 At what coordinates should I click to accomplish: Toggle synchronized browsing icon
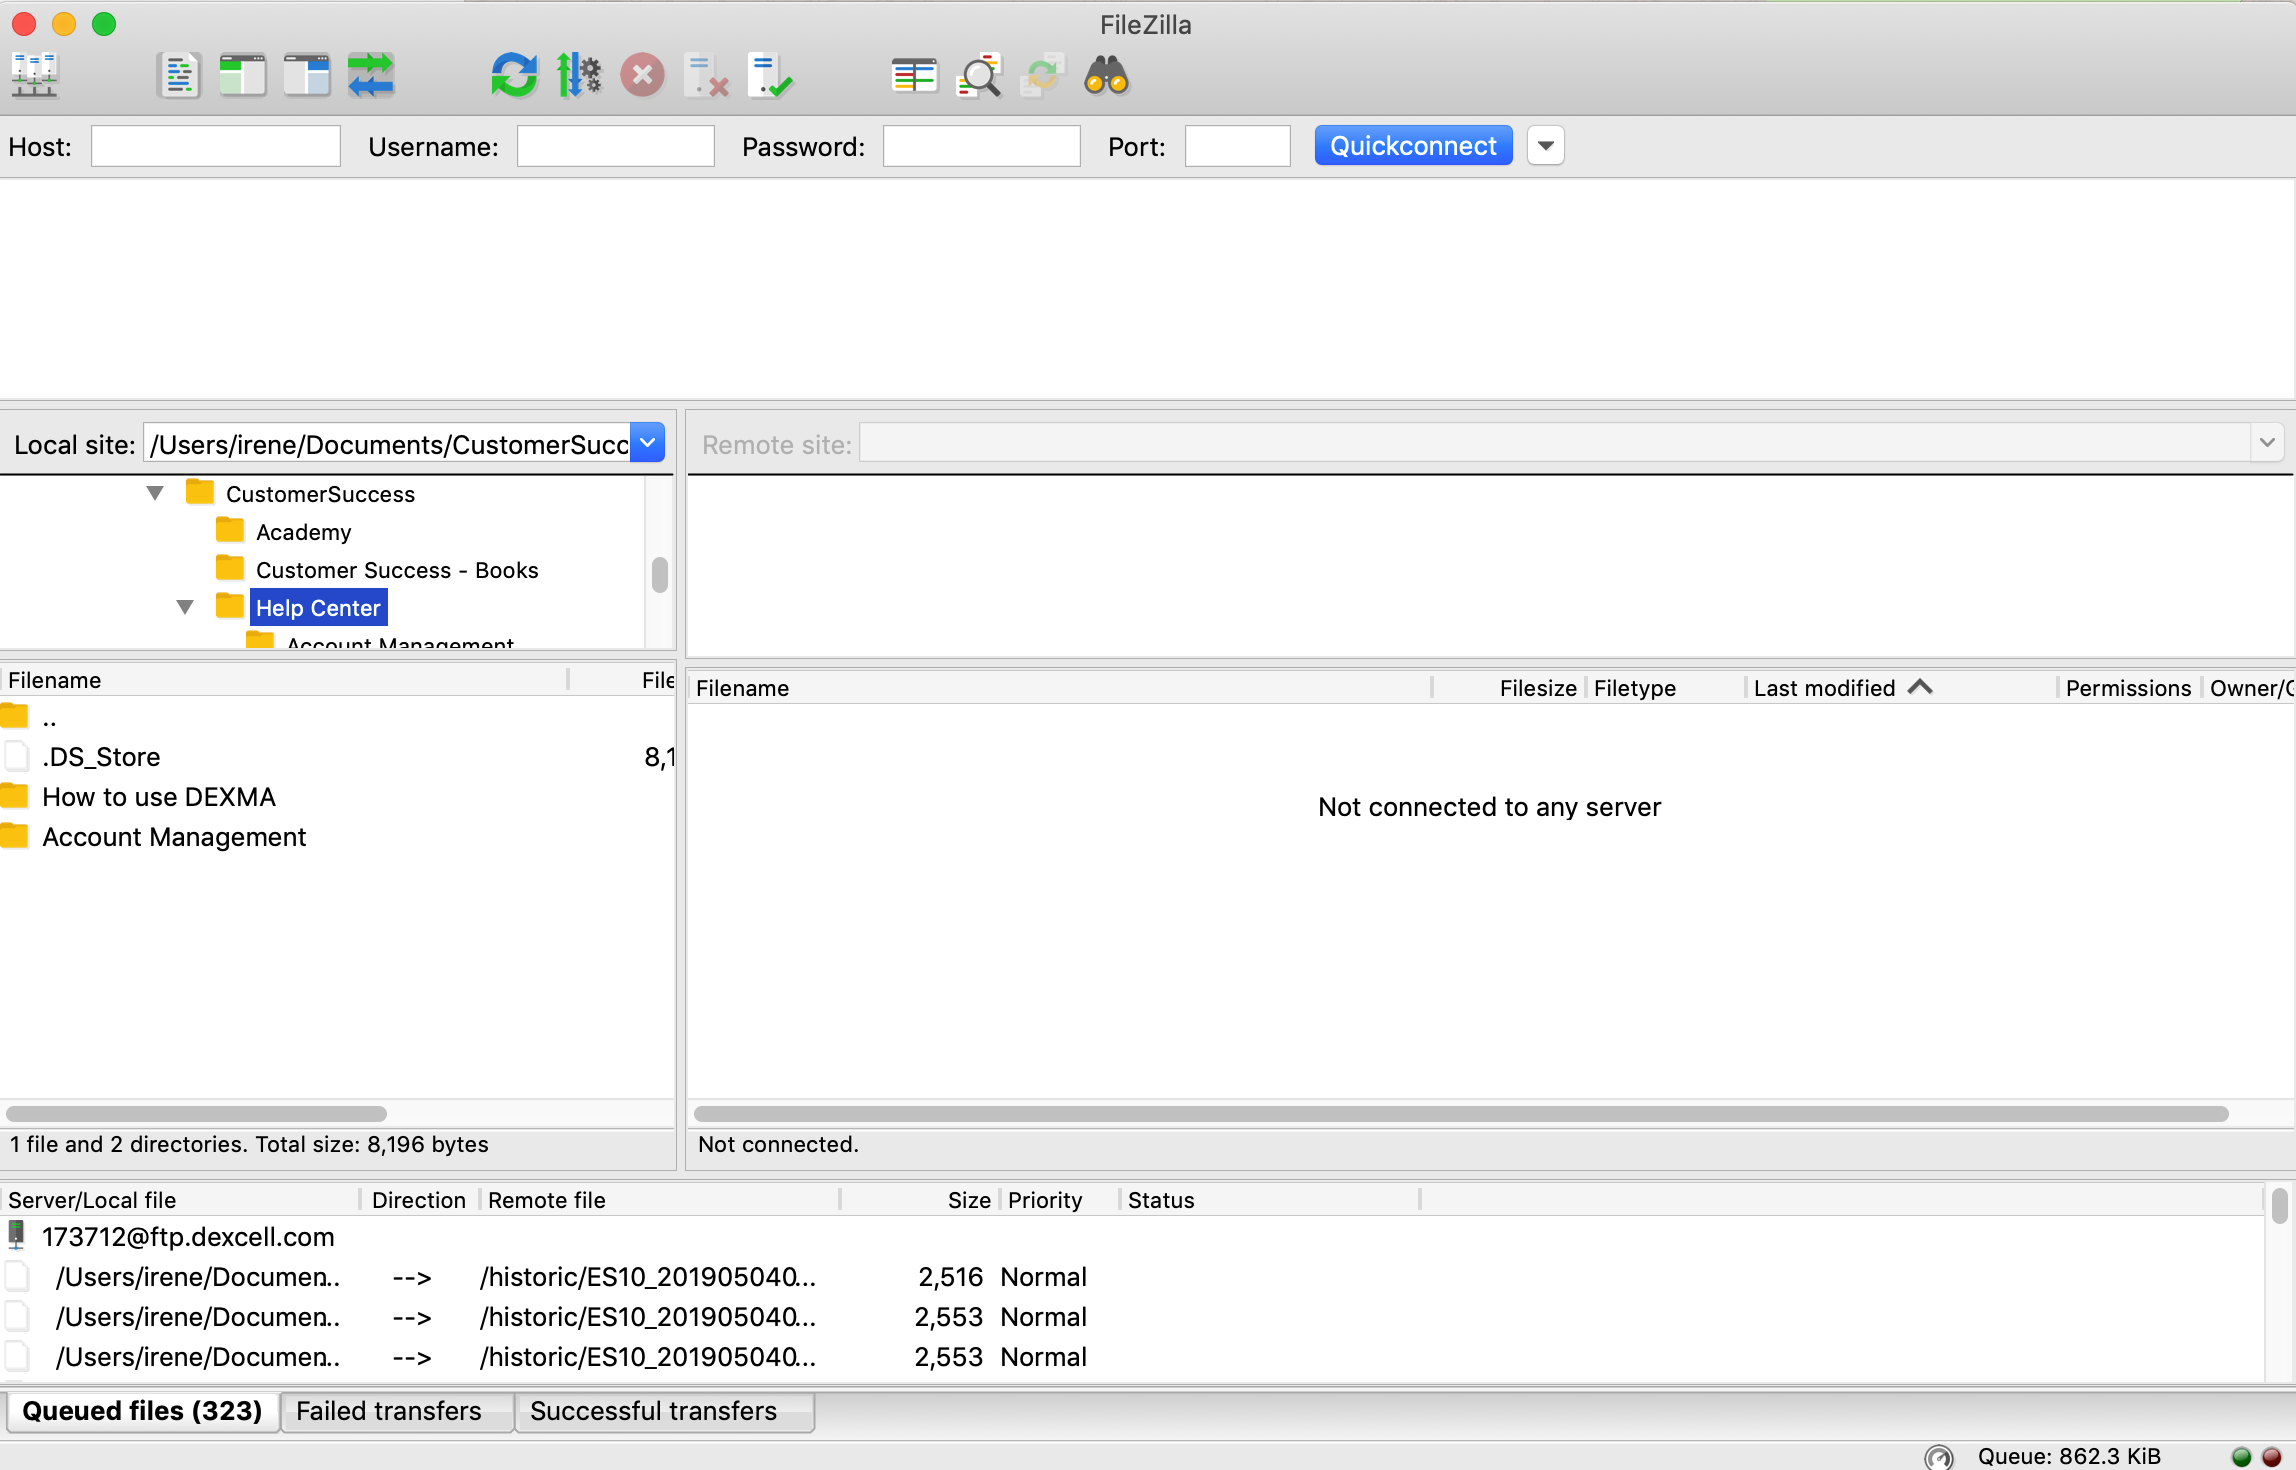pos(1042,76)
